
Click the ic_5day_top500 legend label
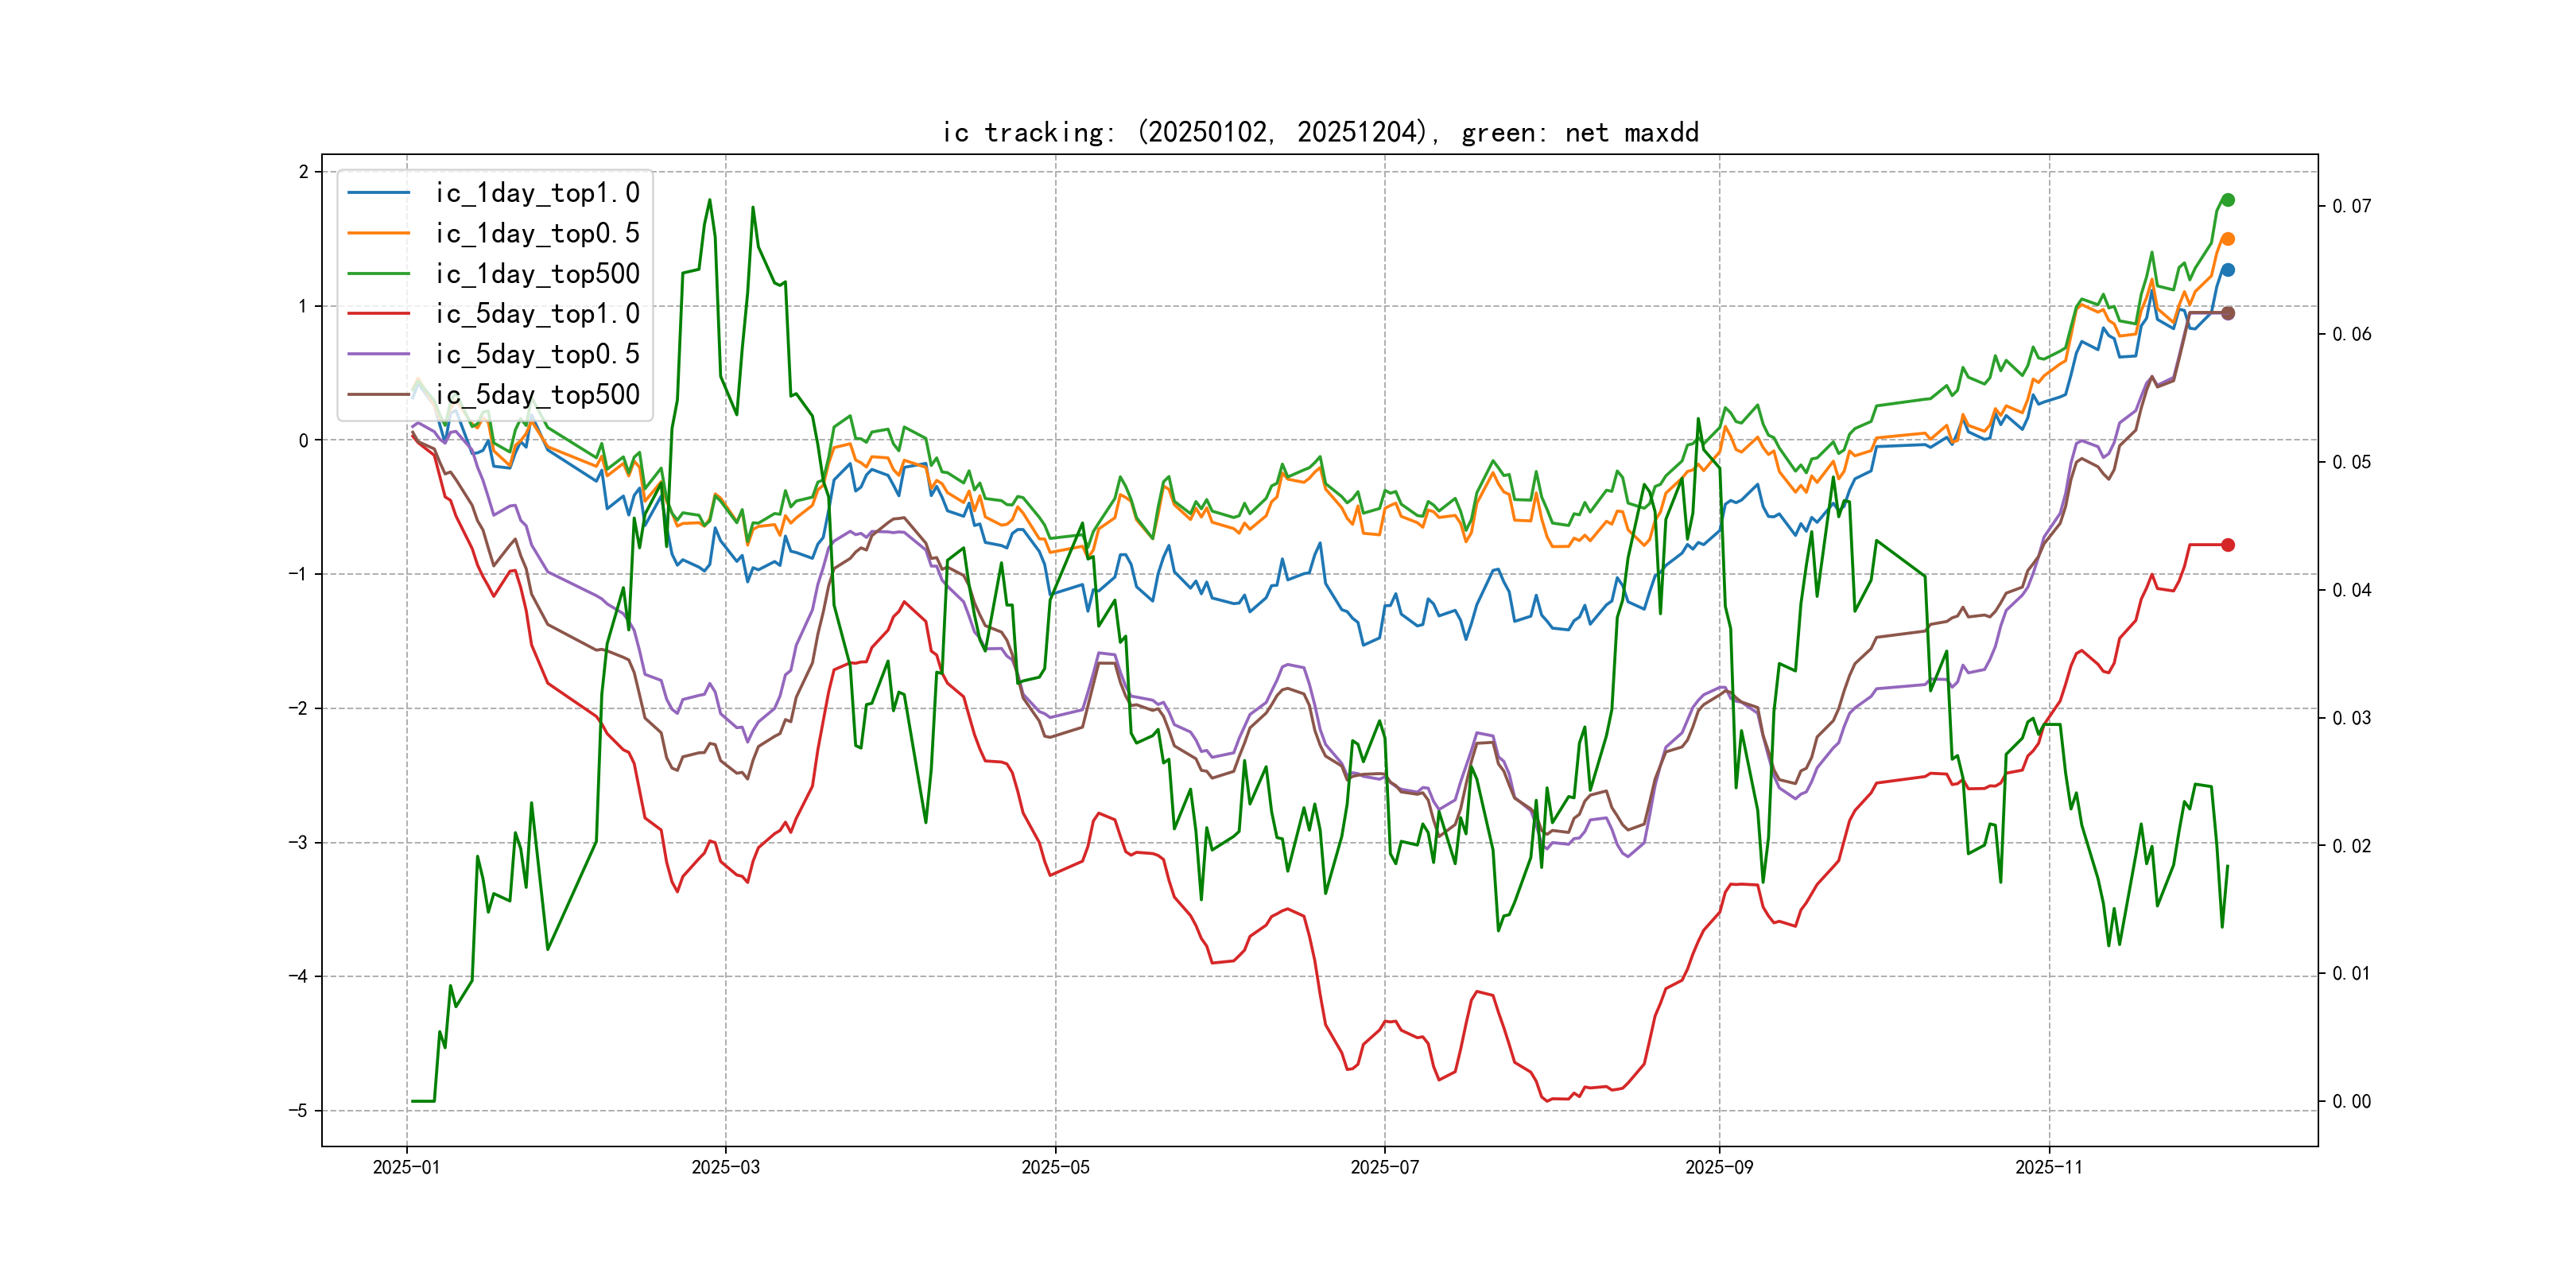click(537, 395)
